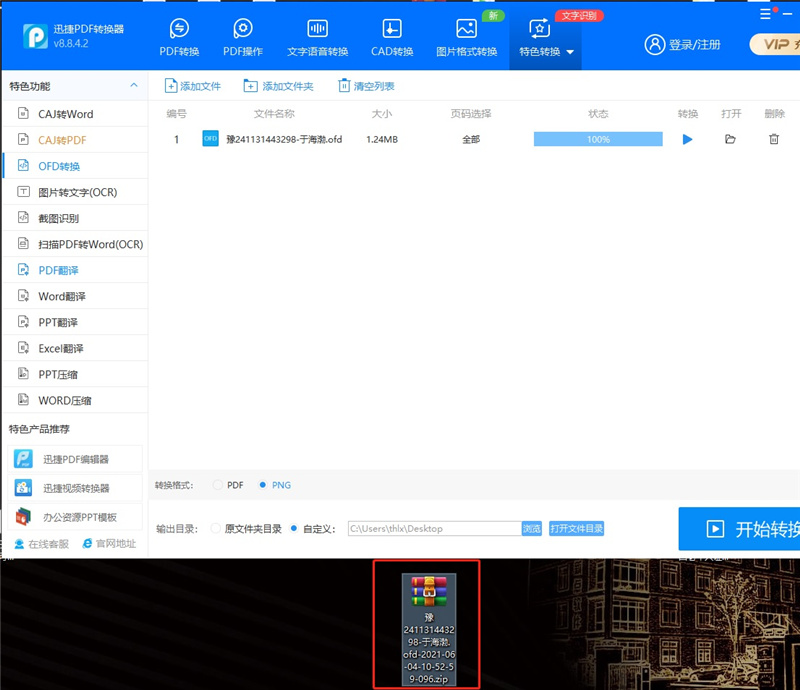Click the PDF翻译 sidebar icon
This screenshot has width=800, height=690.
[23, 269]
